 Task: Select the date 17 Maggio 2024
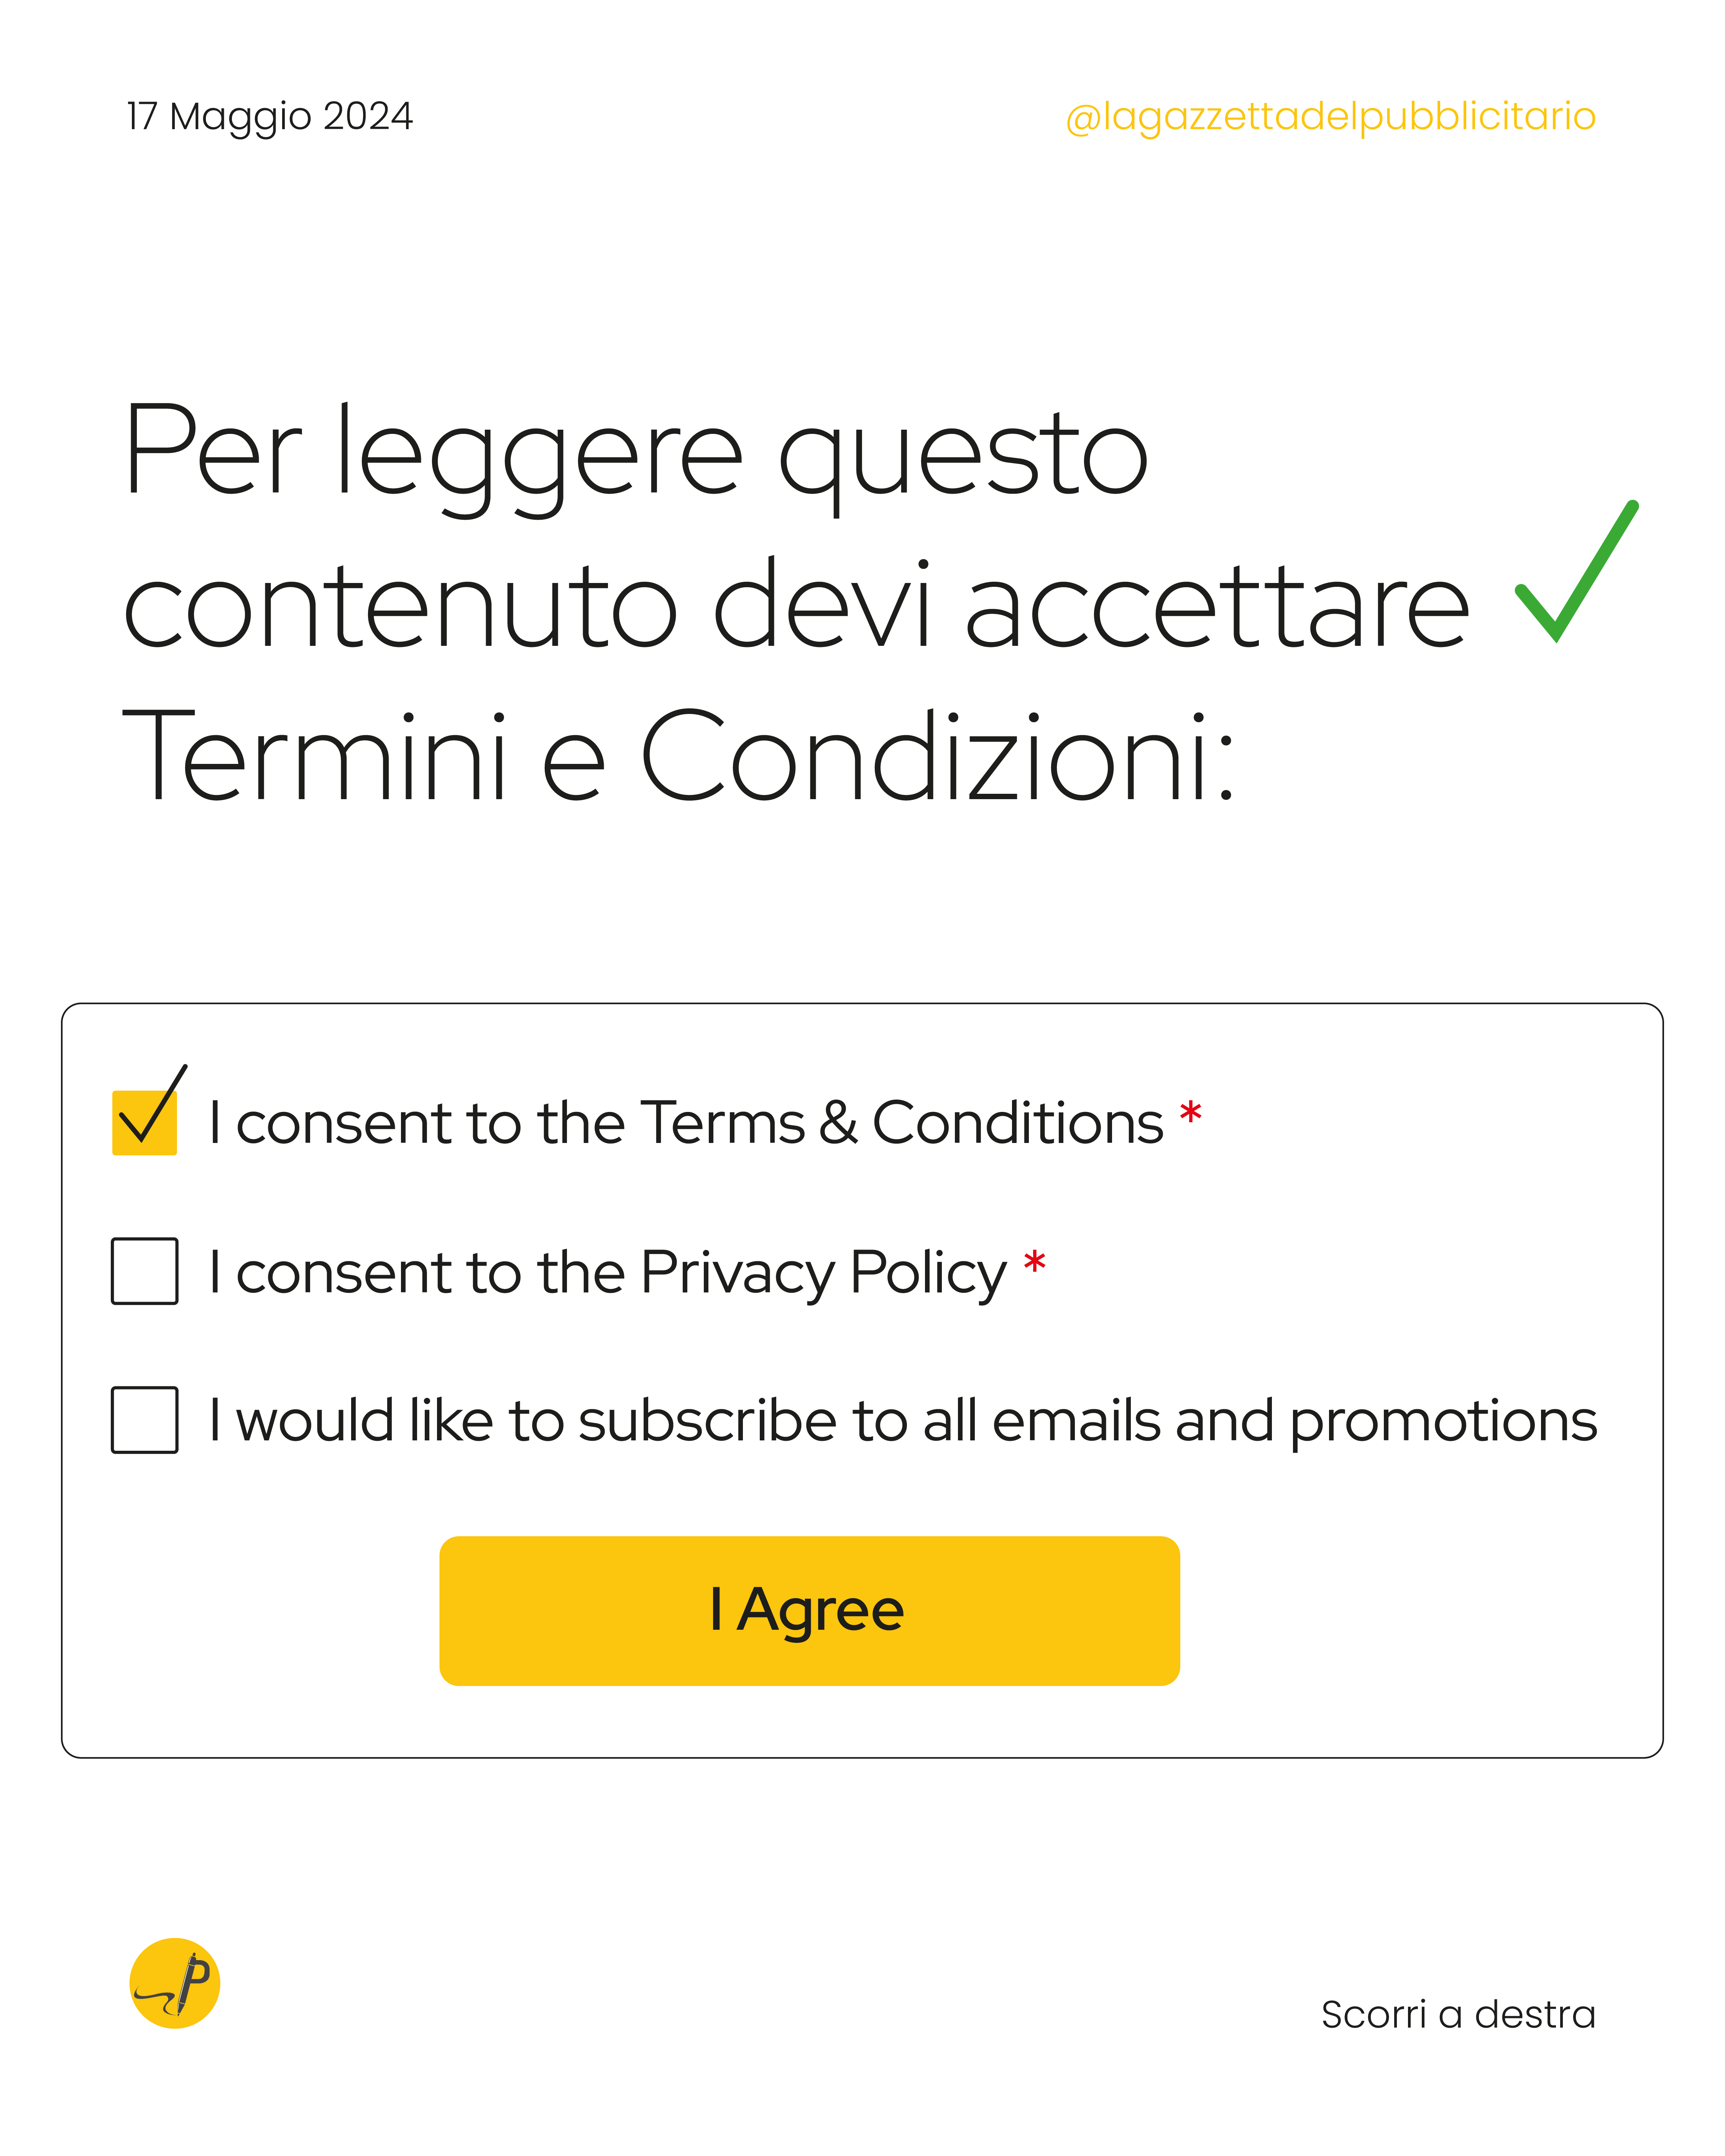pyautogui.click(x=270, y=117)
